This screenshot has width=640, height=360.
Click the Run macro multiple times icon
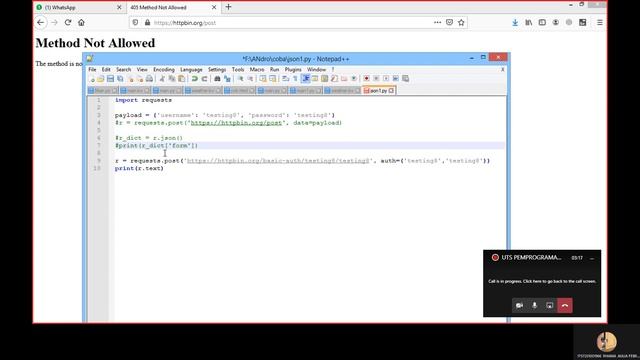(396, 78)
